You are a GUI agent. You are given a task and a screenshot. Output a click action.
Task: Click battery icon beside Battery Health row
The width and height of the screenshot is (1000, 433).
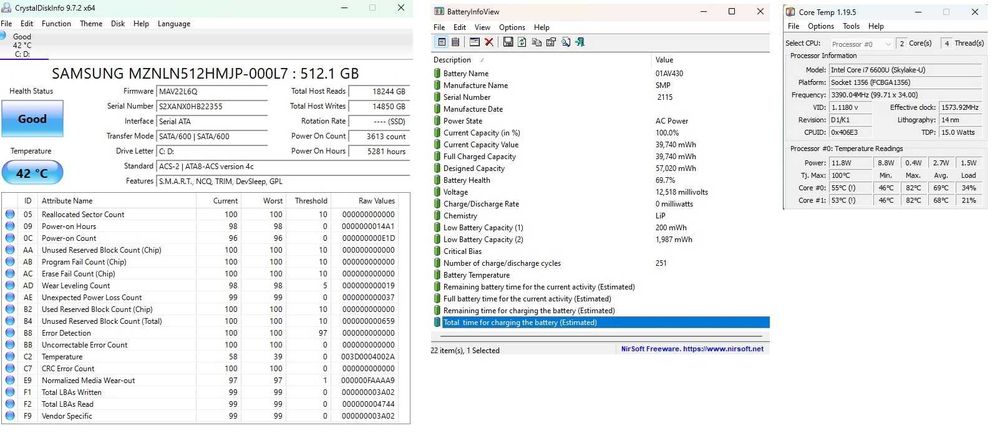(437, 180)
